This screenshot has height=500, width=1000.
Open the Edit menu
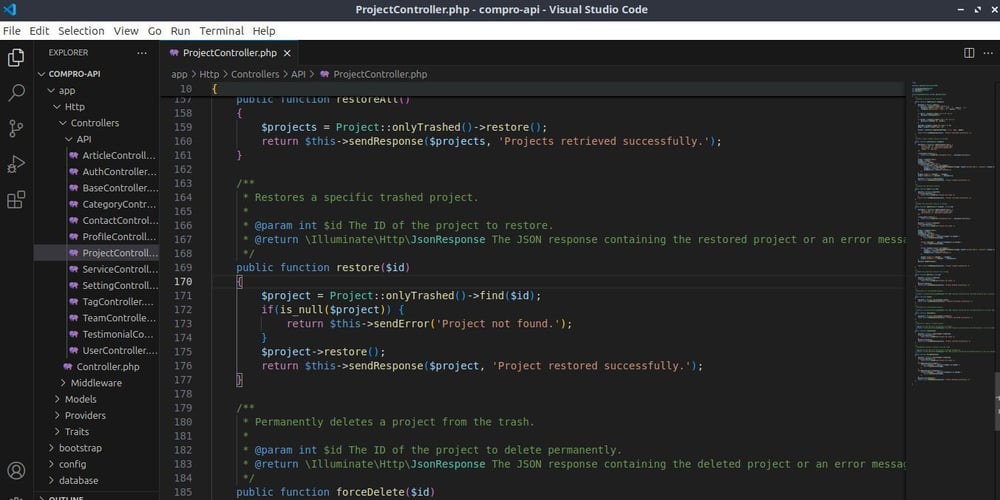tap(39, 31)
